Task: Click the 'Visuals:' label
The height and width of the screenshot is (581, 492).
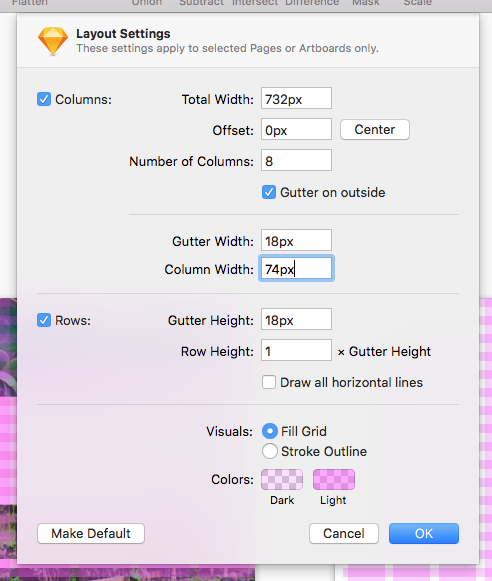Action: [229, 431]
